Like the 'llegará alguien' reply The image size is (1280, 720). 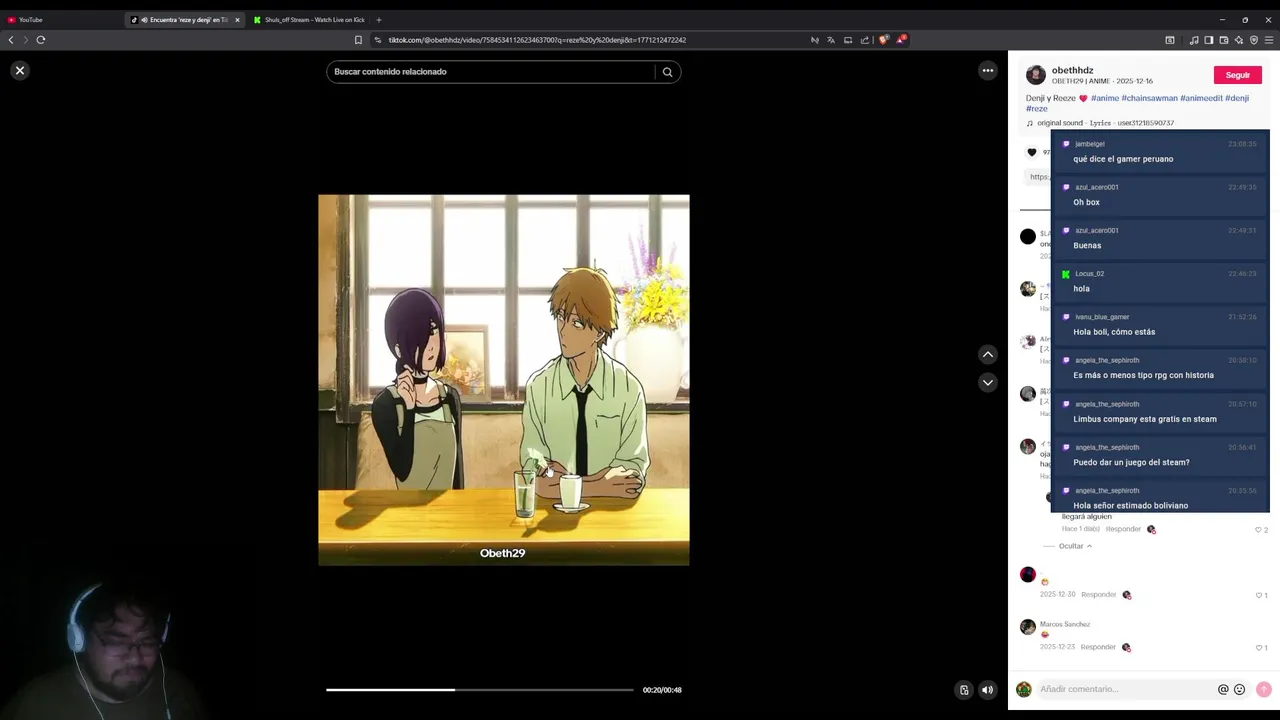[x=1259, y=530]
